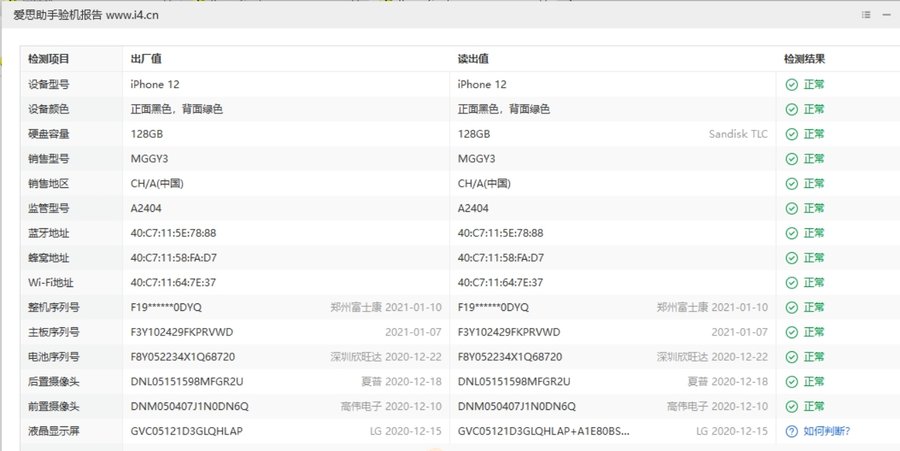This screenshot has height=451, width=900.
Task: Select the 销售地区 row label
Action: 49,184
